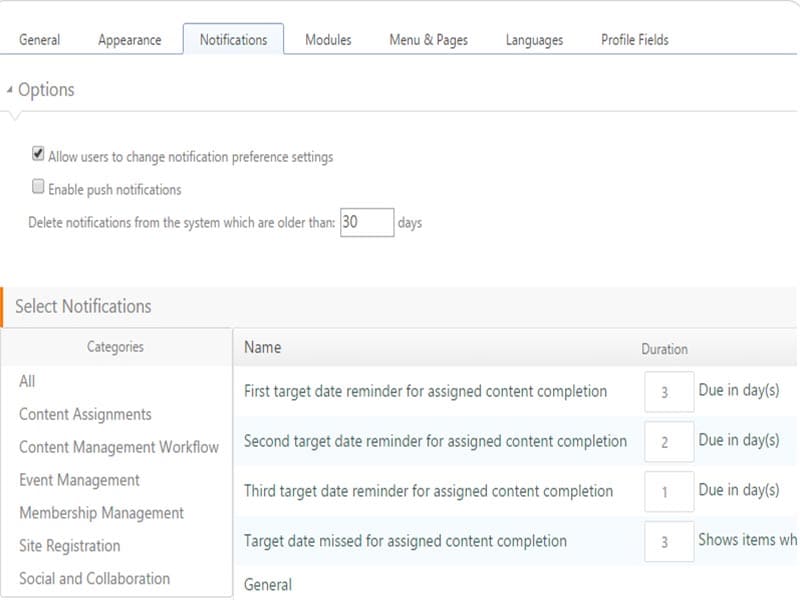The width and height of the screenshot is (800, 600).
Task: Switch to the Languages tab
Action: [x=534, y=40]
